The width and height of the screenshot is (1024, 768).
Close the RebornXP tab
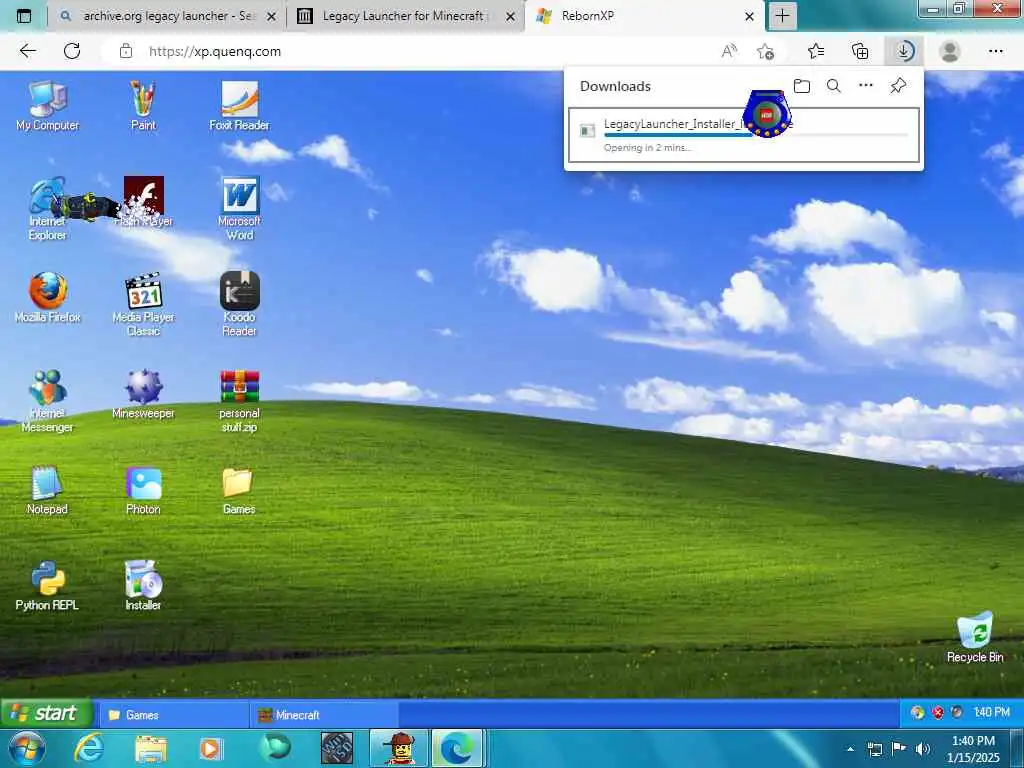point(750,16)
